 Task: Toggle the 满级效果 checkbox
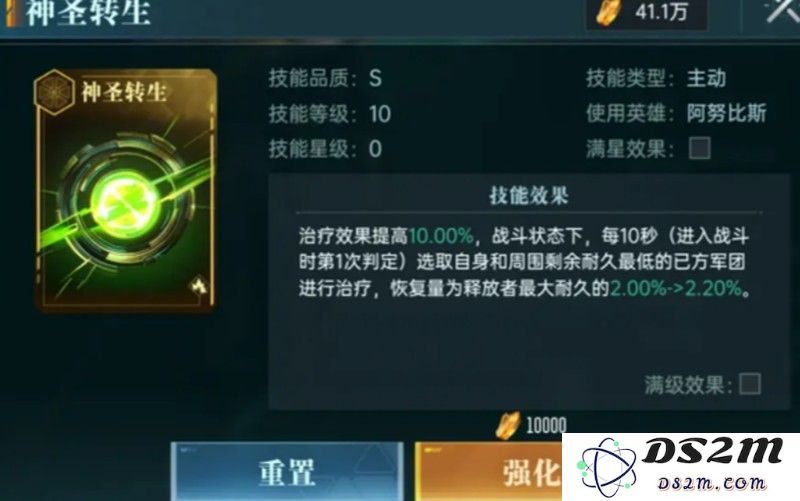[750, 384]
